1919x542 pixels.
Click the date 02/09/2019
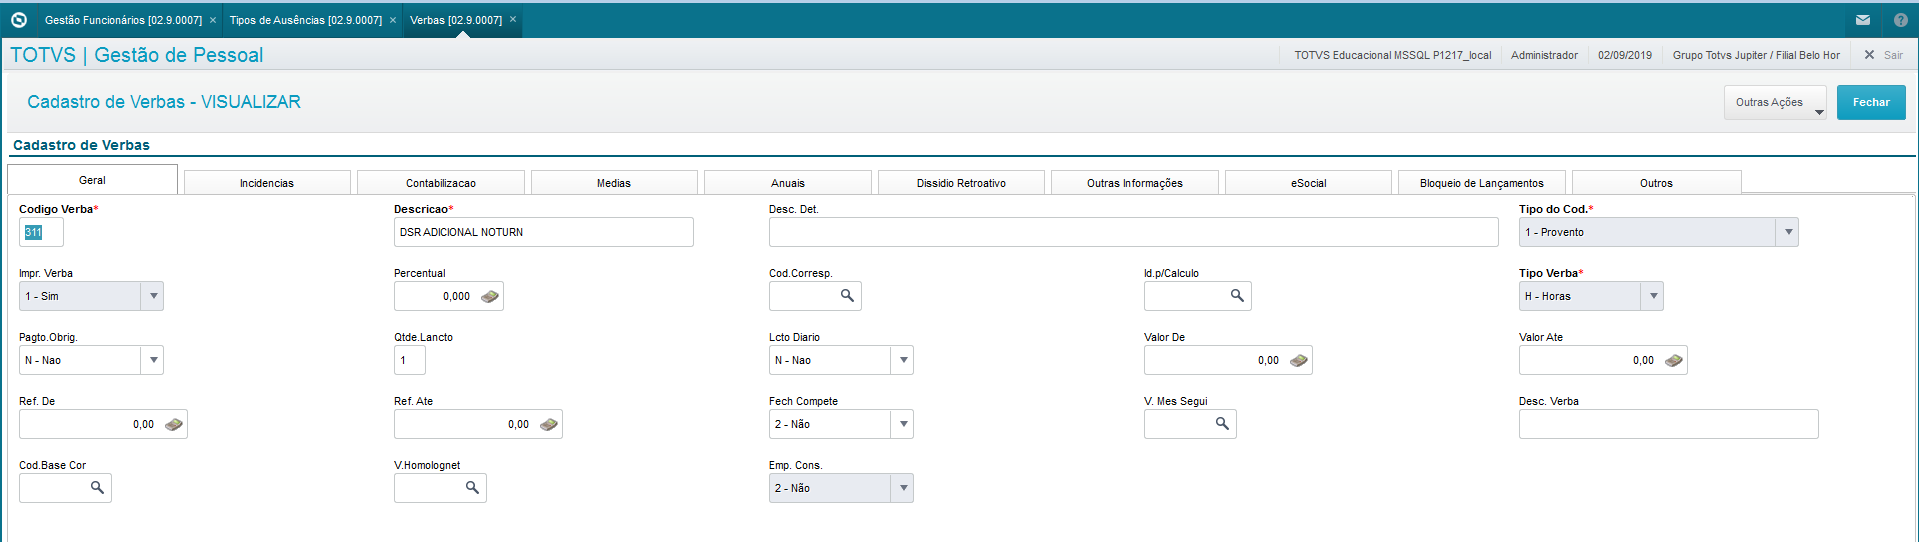(1625, 55)
